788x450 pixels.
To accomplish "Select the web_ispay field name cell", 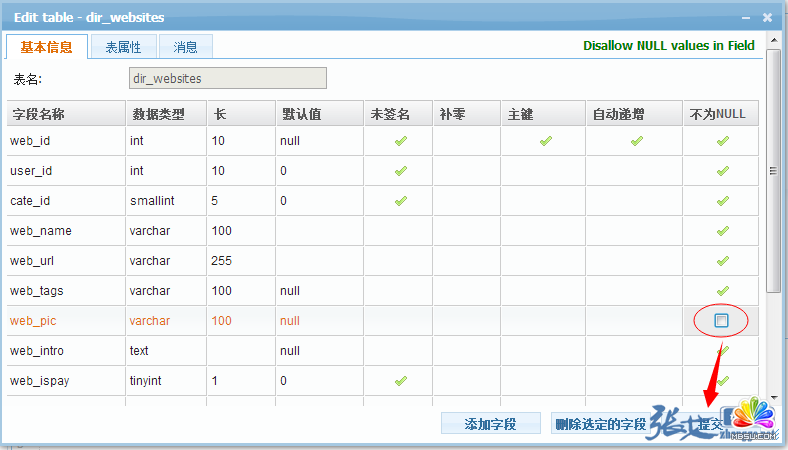I will click(66, 381).
